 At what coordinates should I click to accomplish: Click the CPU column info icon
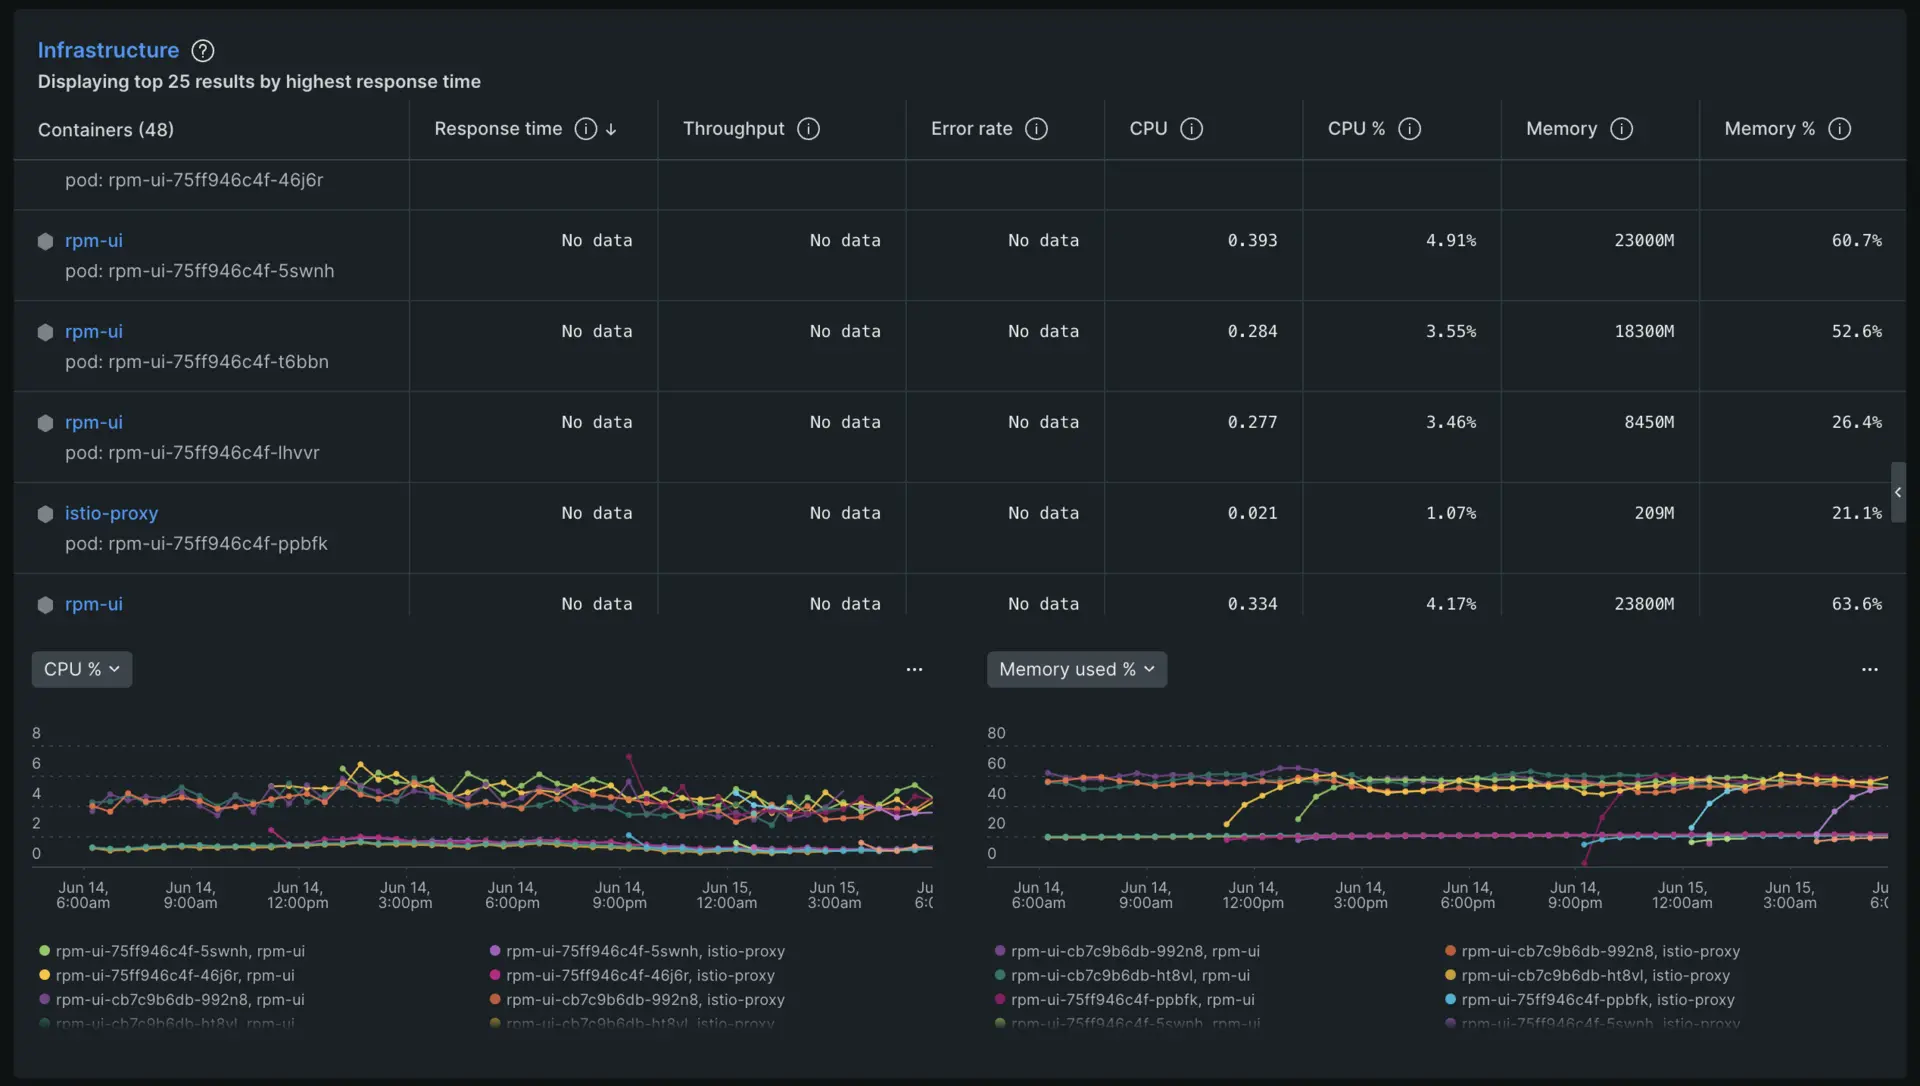click(x=1191, y=129)
